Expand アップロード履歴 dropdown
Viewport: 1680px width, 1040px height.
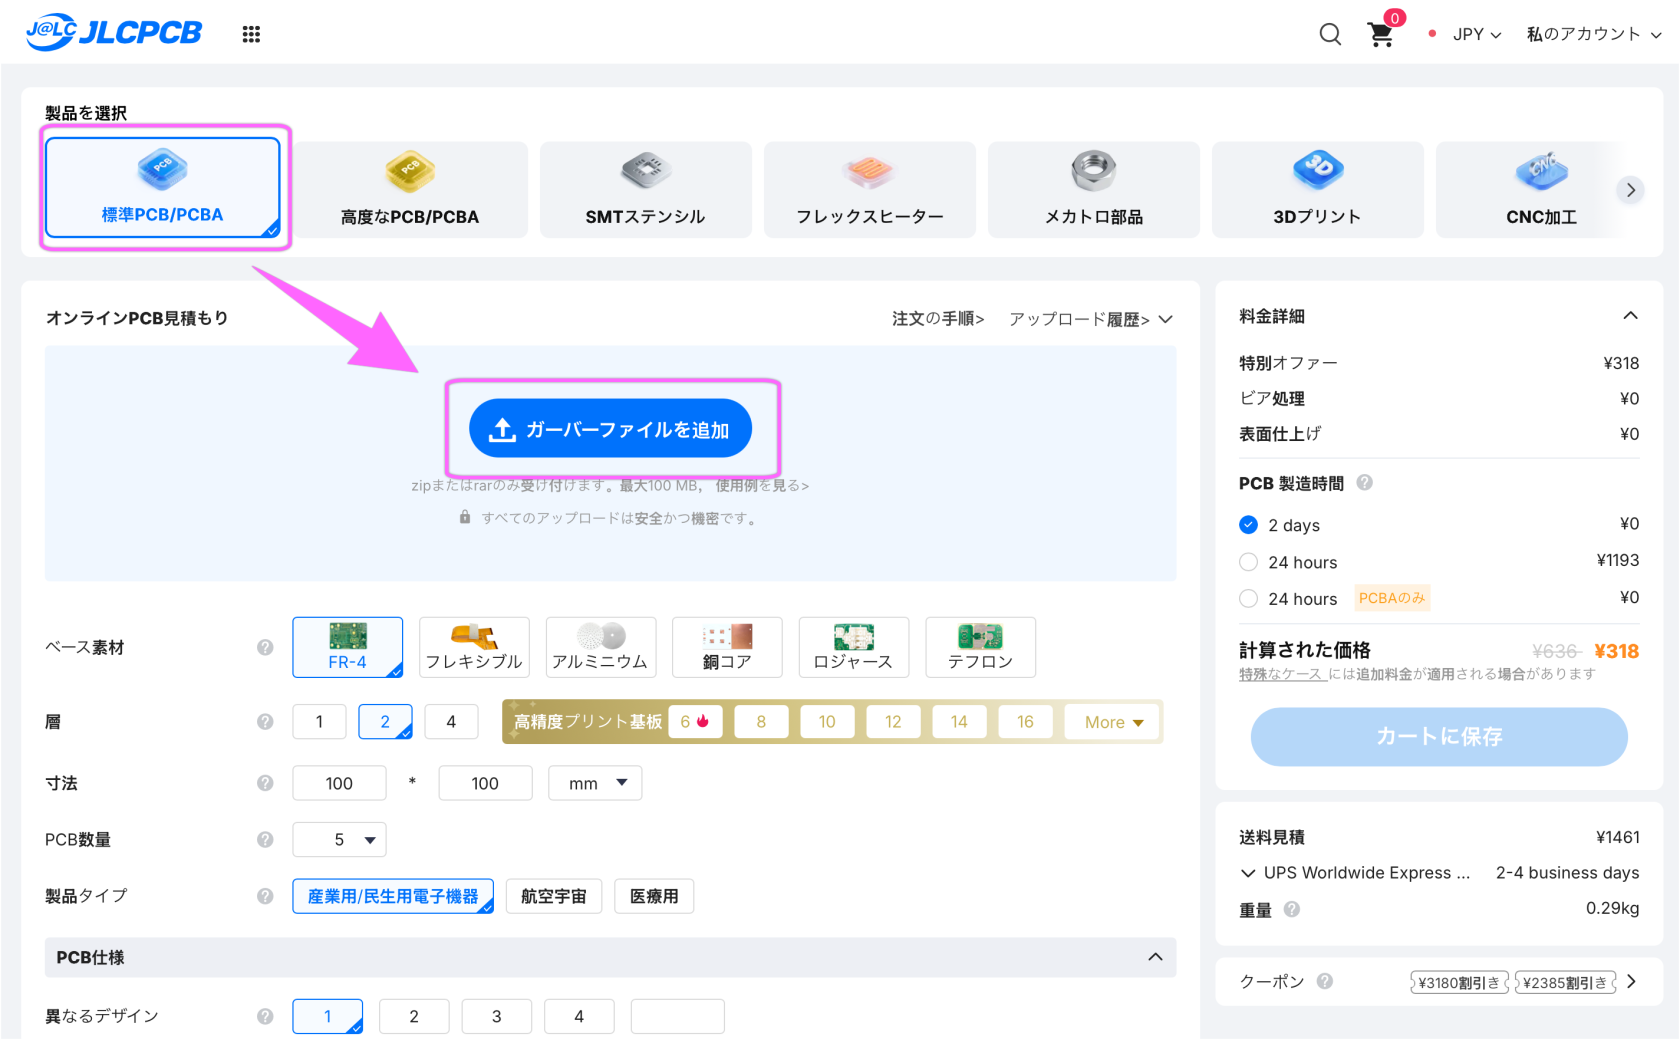click(x=1090, y=319)
